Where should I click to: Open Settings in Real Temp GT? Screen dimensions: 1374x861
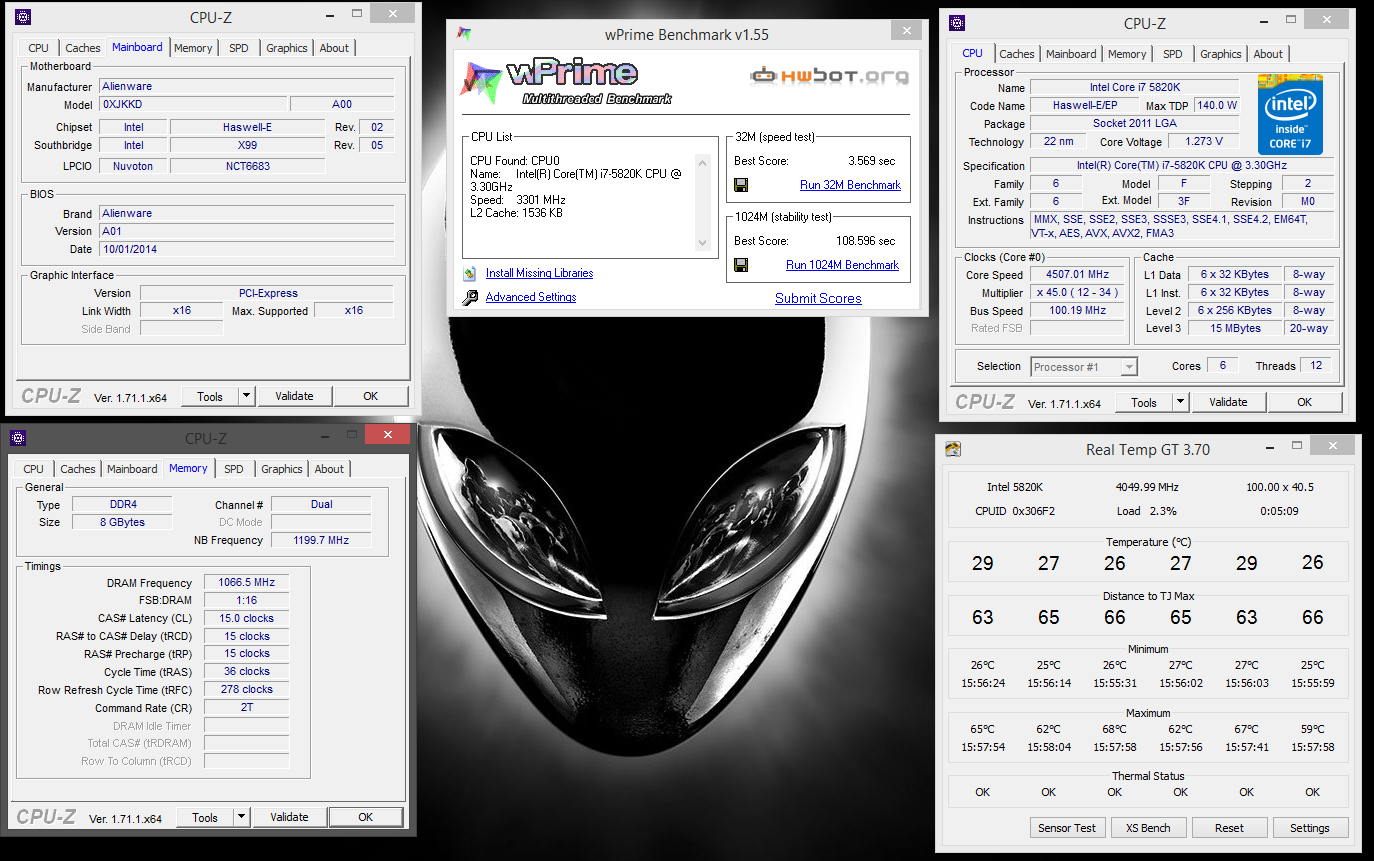[1310, 828]
